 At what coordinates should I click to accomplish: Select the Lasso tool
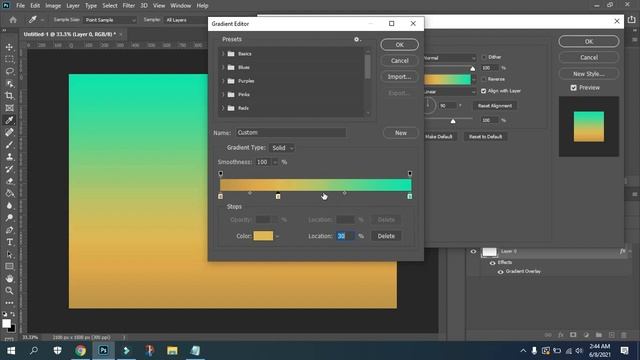[x=9, y=71]
